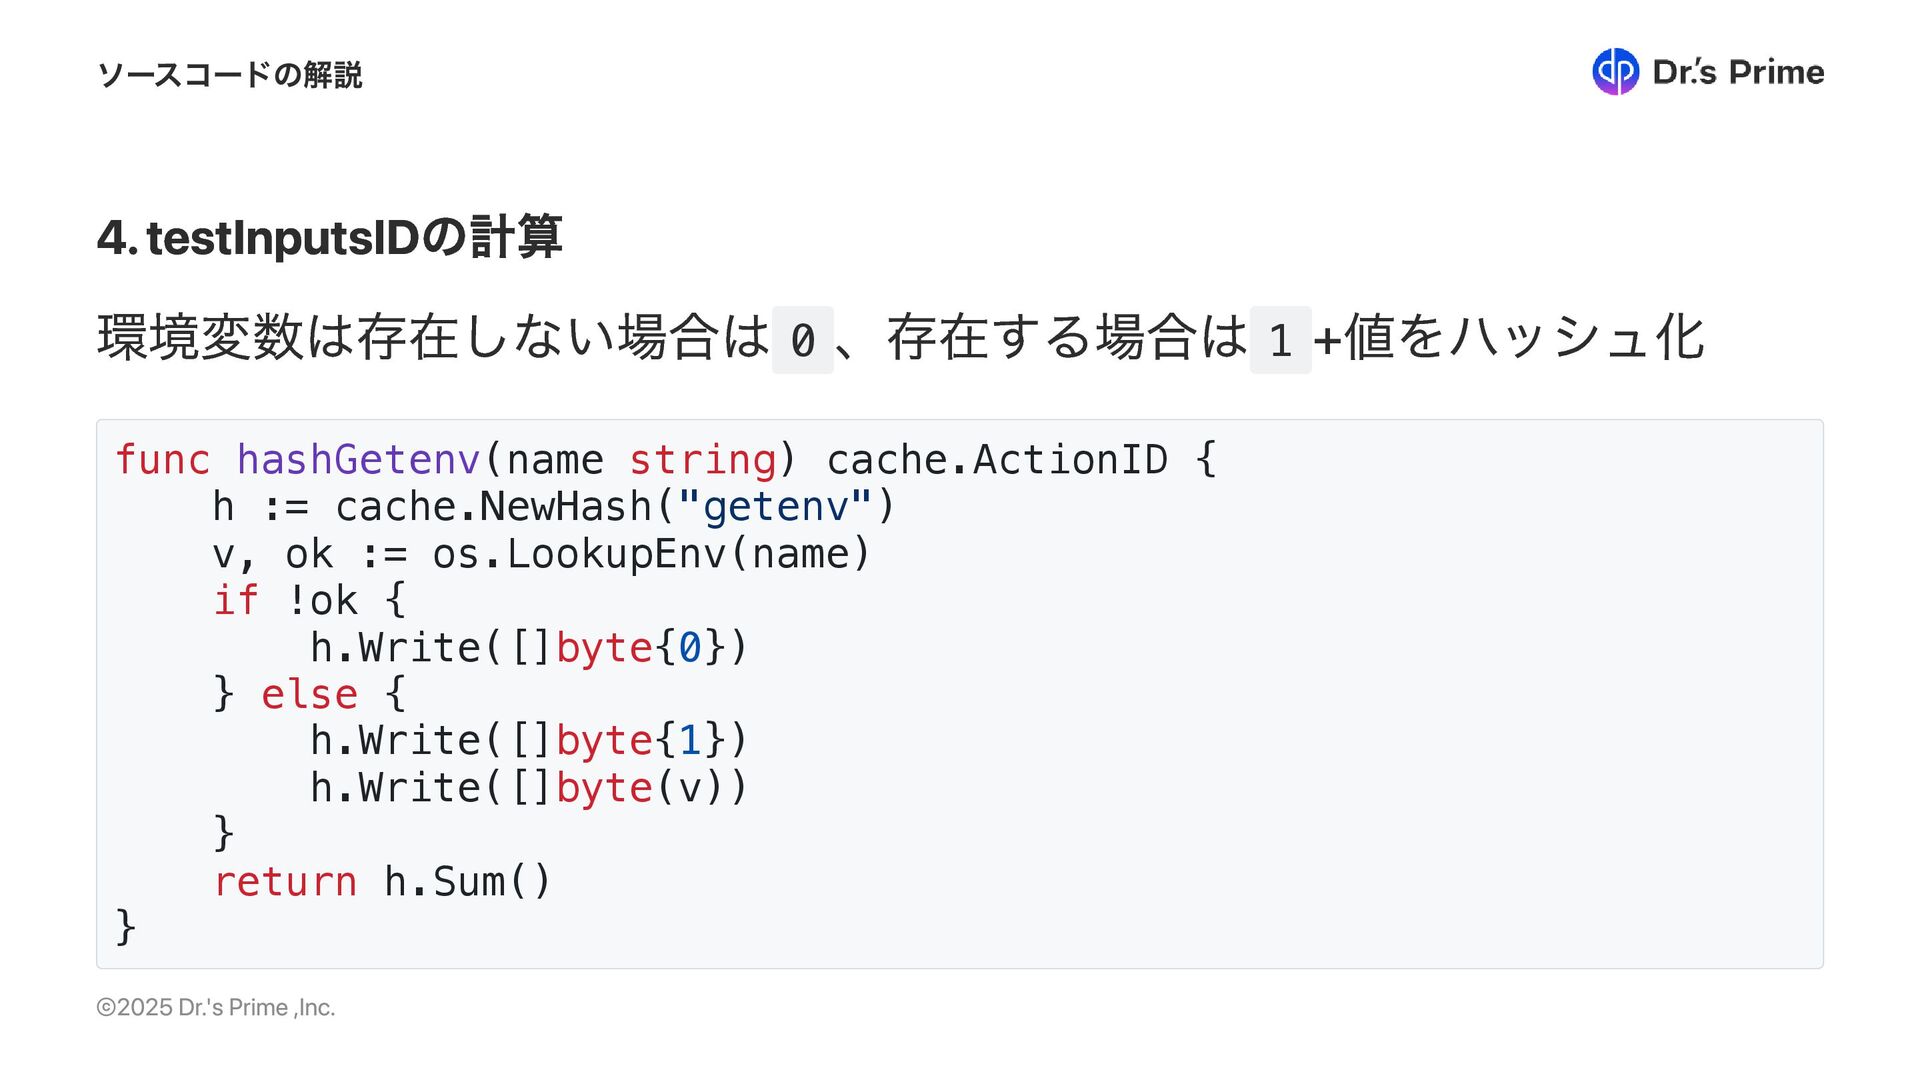This screenshot has height=1080, width=1920.
Task: Click the return h.Sum() line
Action: [x=382, y=882]
